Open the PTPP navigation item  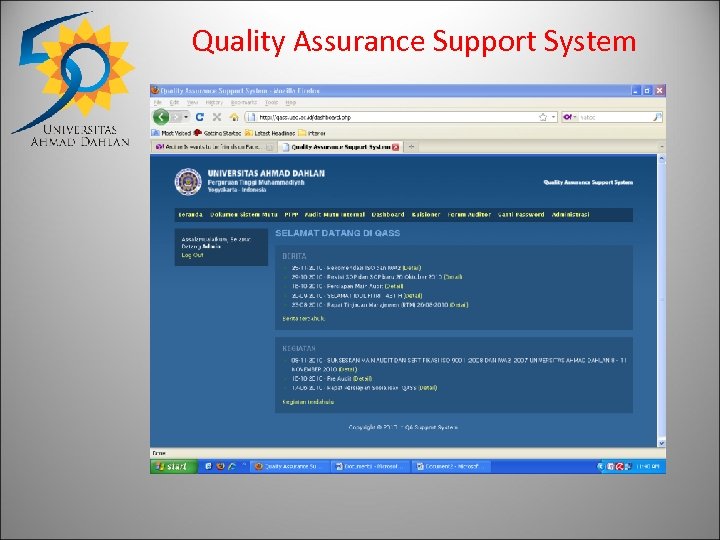coord(291,214)
